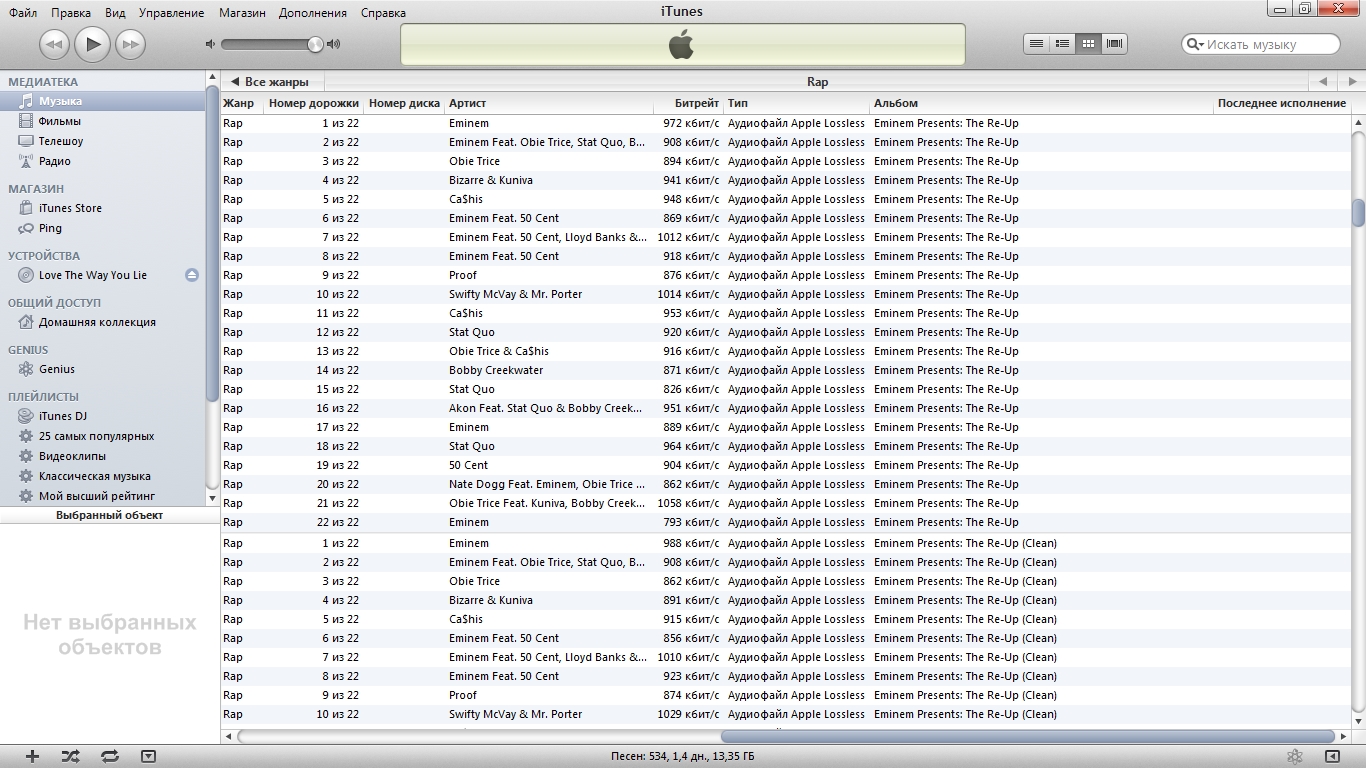The image size is (1366, 768).
Task: Sort by the Последнее исполнение column header
Action: 1282,103
